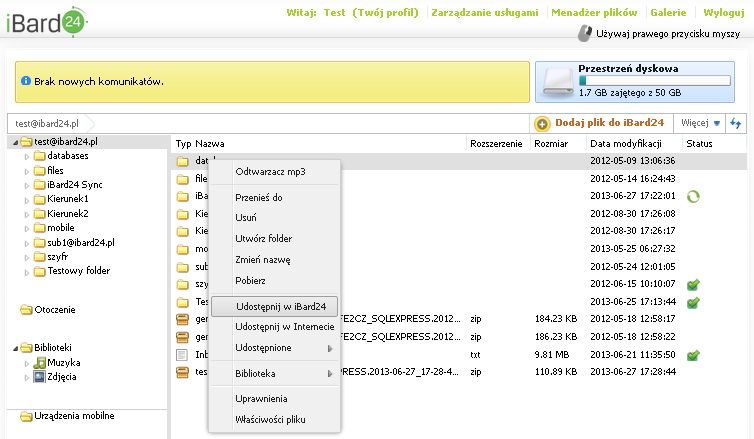This screenshot has width=754, height=439.
Task: Sort by Status column header
Action: tap(699, 144)
